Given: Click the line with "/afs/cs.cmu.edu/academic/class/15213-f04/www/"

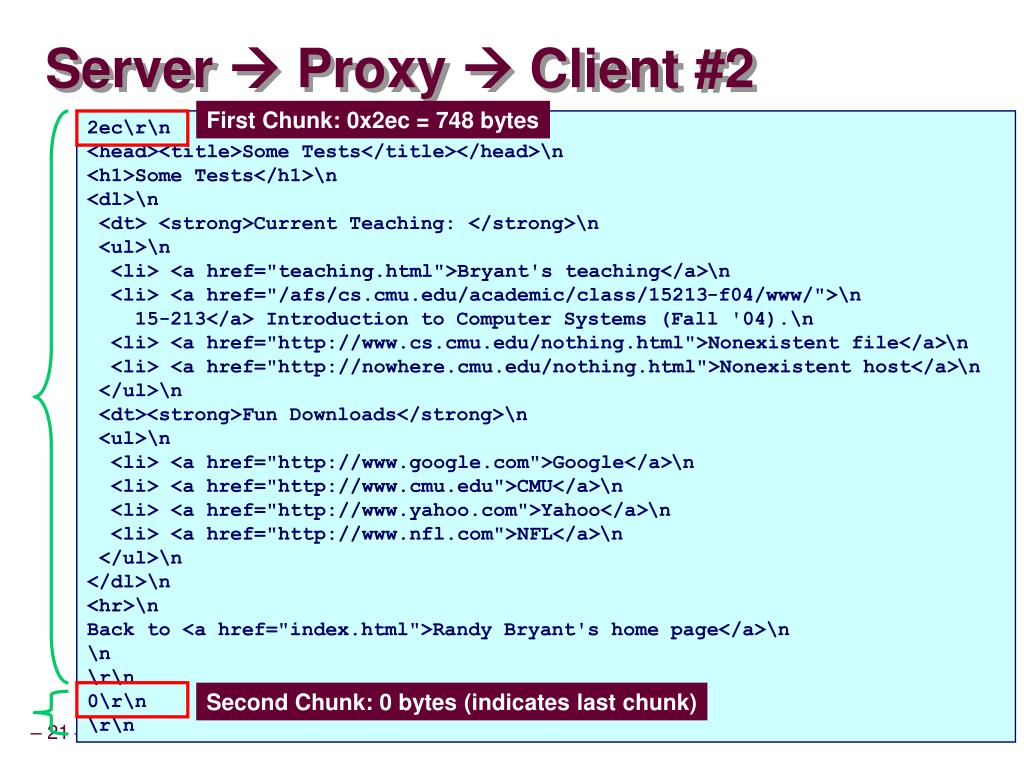Looking at the screenshot, I should [485, 295].
